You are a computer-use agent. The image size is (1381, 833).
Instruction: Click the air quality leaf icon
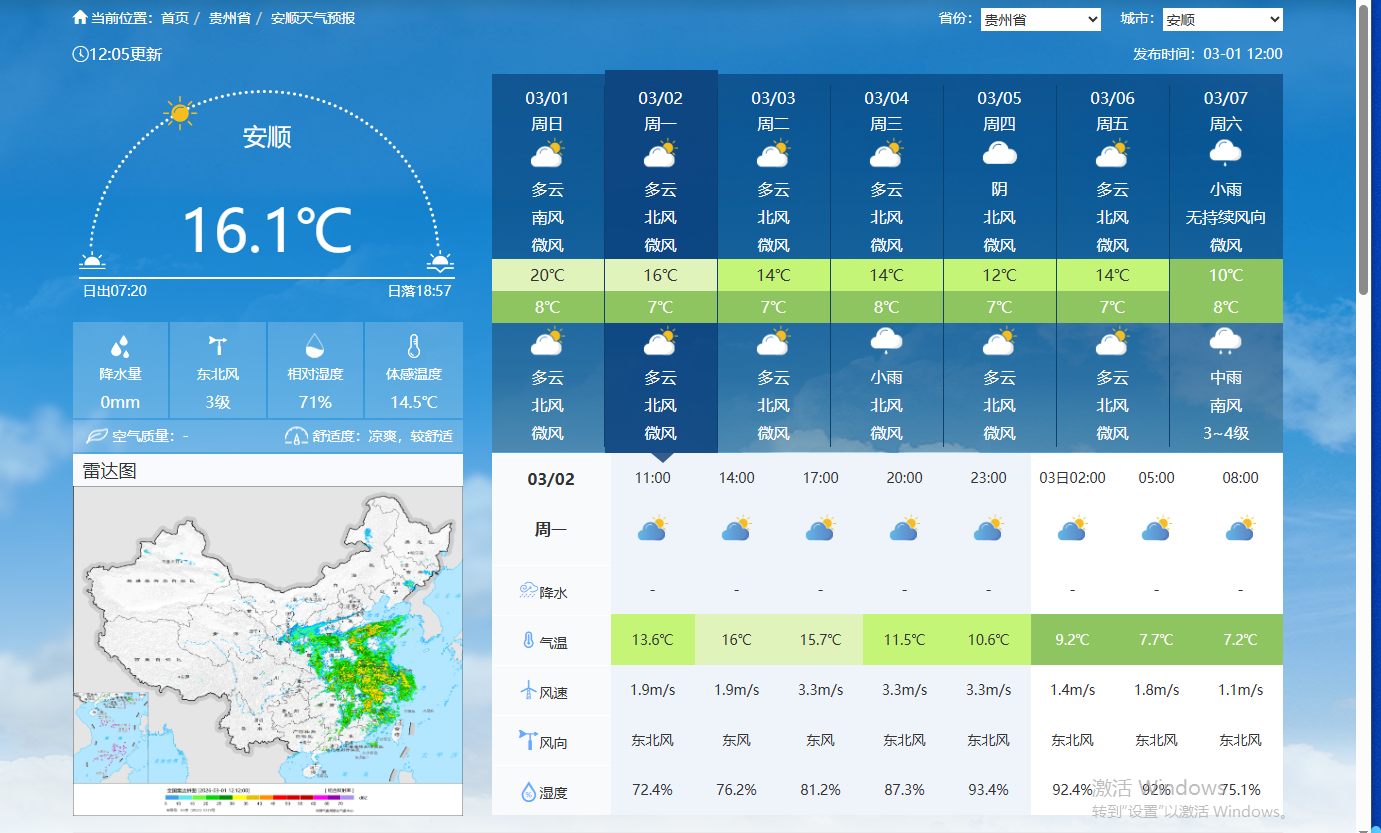click(x=96, y=436)
